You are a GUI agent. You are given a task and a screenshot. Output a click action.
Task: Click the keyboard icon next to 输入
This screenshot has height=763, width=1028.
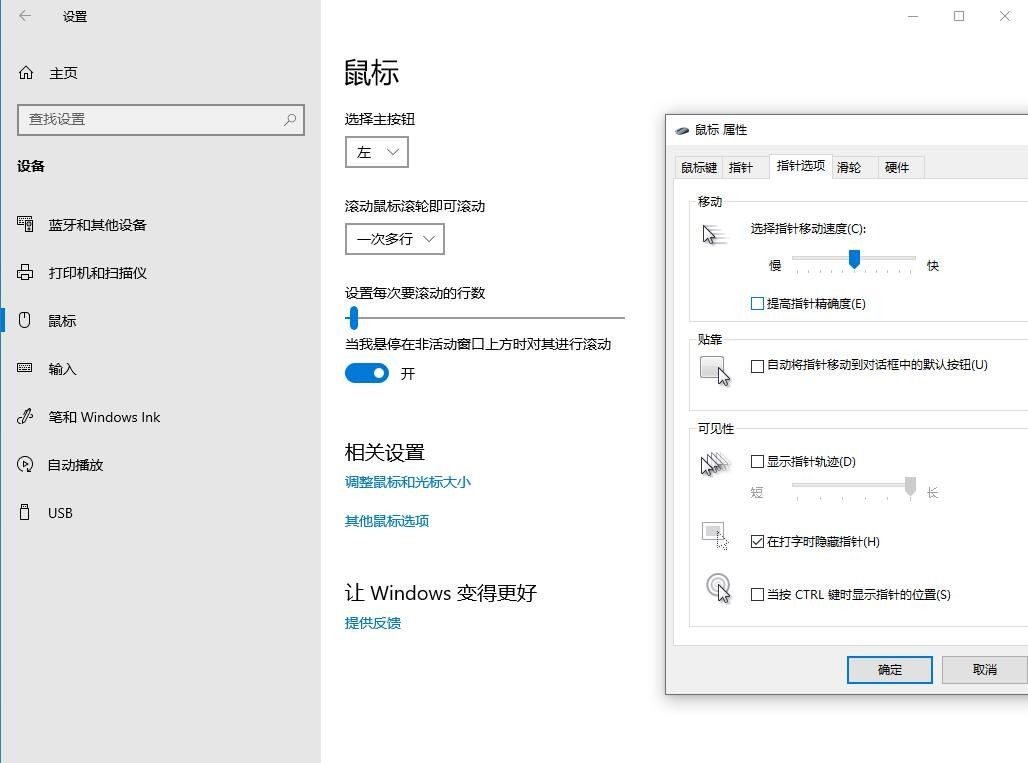25,368
